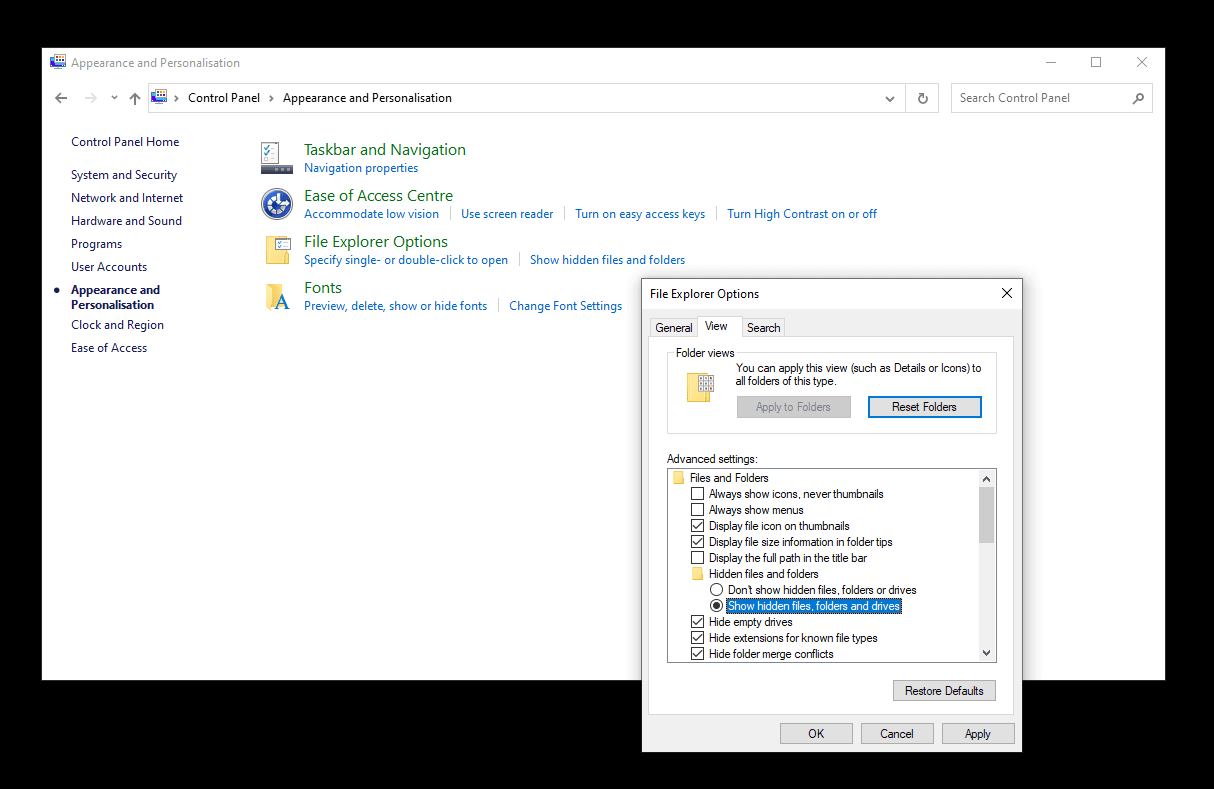Click the Control Panel icon in address bar

coord(159,98)
